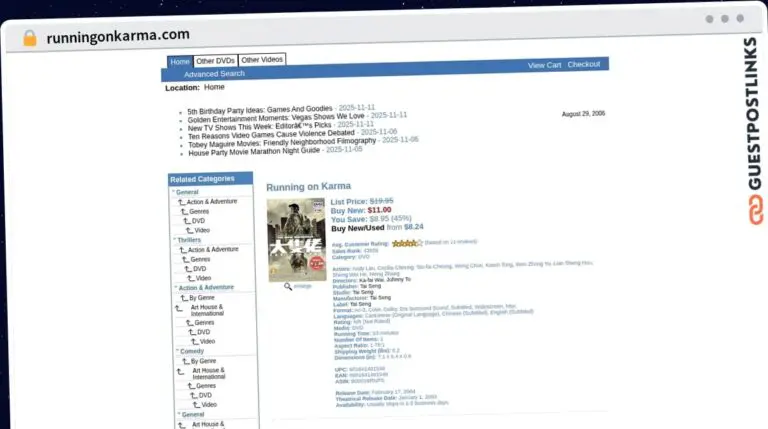The image size is (768, 429).
Task: Click arrow icon beside By Genre under Comedy
Action: click(x=186, y=361)
